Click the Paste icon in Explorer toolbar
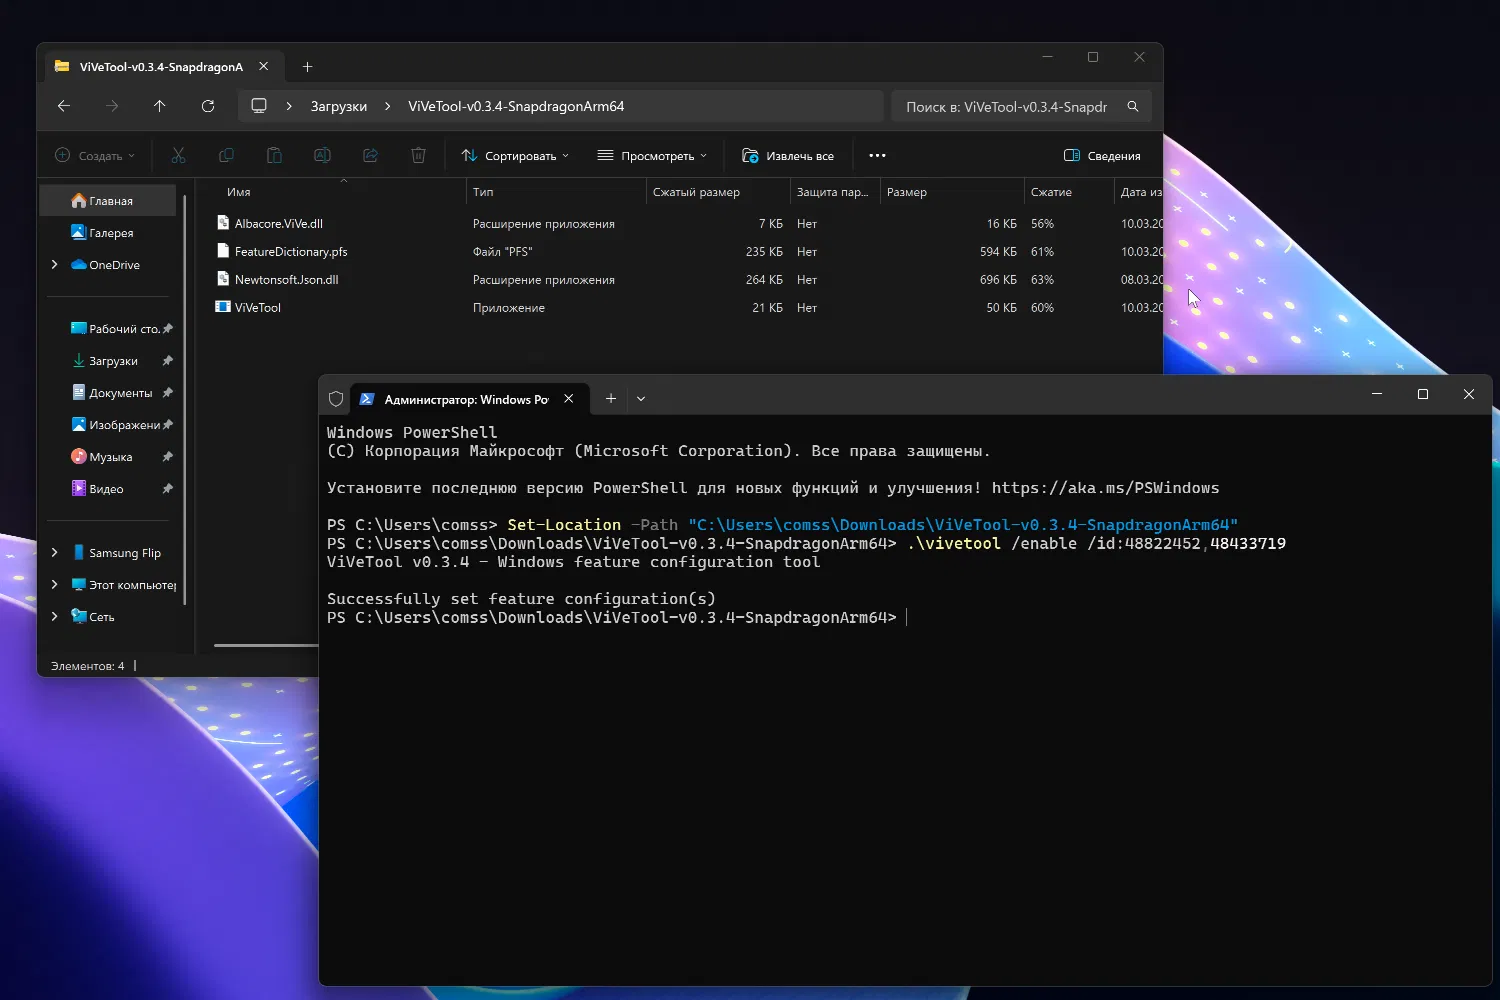 coord(274,155)
